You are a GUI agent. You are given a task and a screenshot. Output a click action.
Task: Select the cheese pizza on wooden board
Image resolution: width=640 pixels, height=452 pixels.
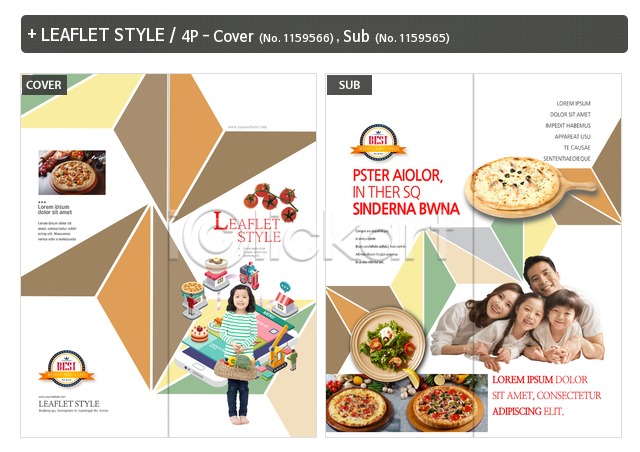[530, 188]
